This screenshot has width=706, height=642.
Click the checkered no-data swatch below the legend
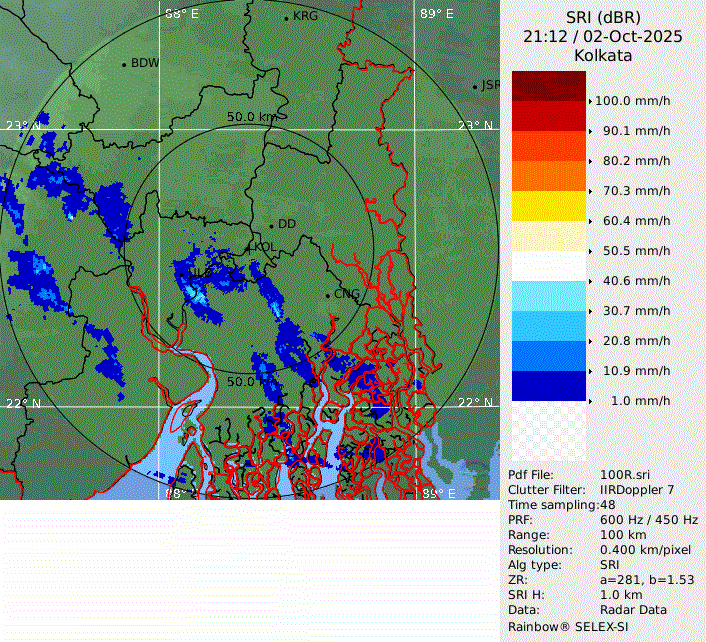[549, 431]
